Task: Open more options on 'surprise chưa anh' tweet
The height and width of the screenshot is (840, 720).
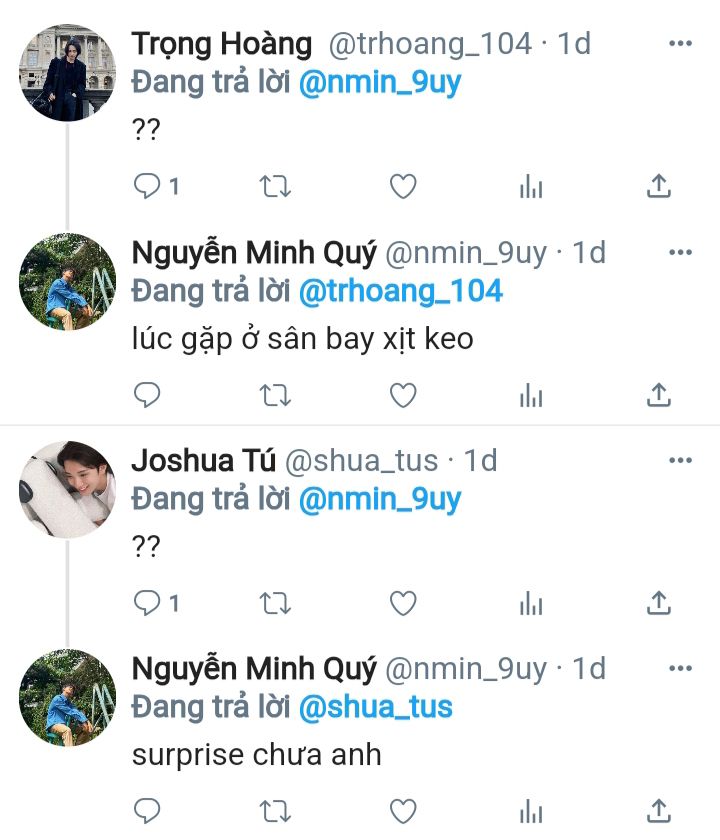Action: 680,669
